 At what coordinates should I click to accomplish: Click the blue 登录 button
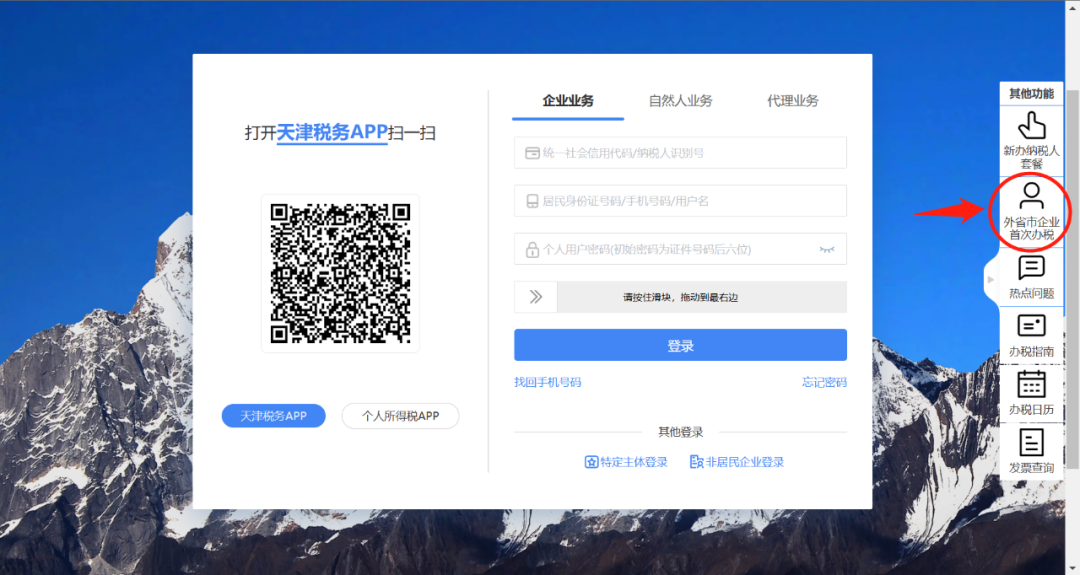(681, 345)
